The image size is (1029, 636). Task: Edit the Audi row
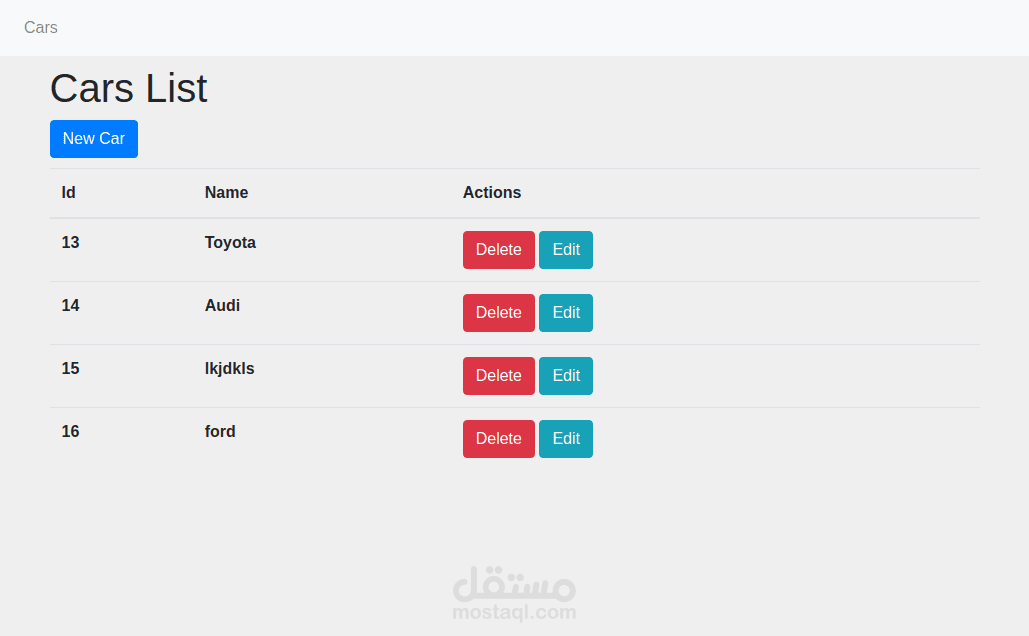pyautogui.click(x=566, y=313)
